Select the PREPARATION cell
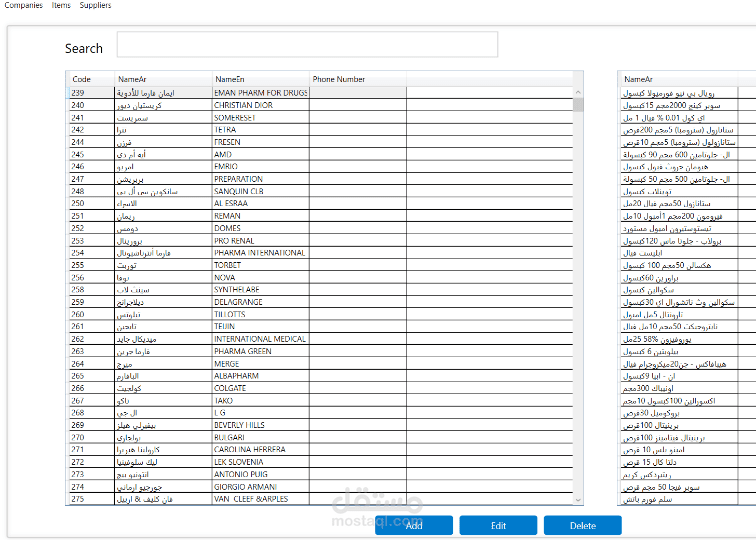Viewport: 756px width, 540px height. pyautogui.click(x=261, y=179)
